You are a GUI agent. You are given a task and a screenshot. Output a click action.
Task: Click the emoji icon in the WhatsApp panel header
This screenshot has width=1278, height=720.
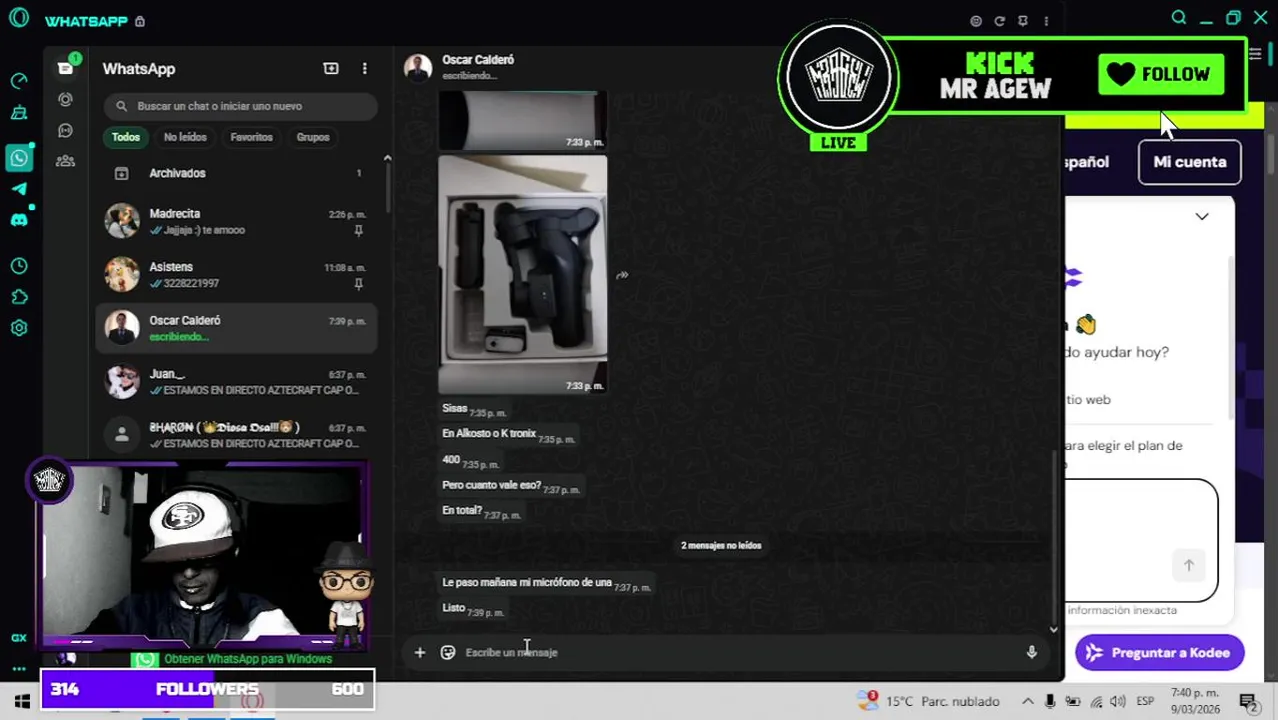click(x=976, y=21)
